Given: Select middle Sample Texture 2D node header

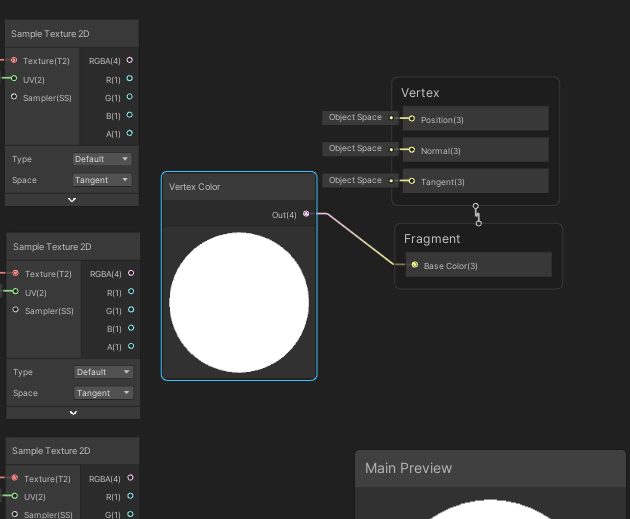Looking at the screenshot, I should (x=73, y=247).
